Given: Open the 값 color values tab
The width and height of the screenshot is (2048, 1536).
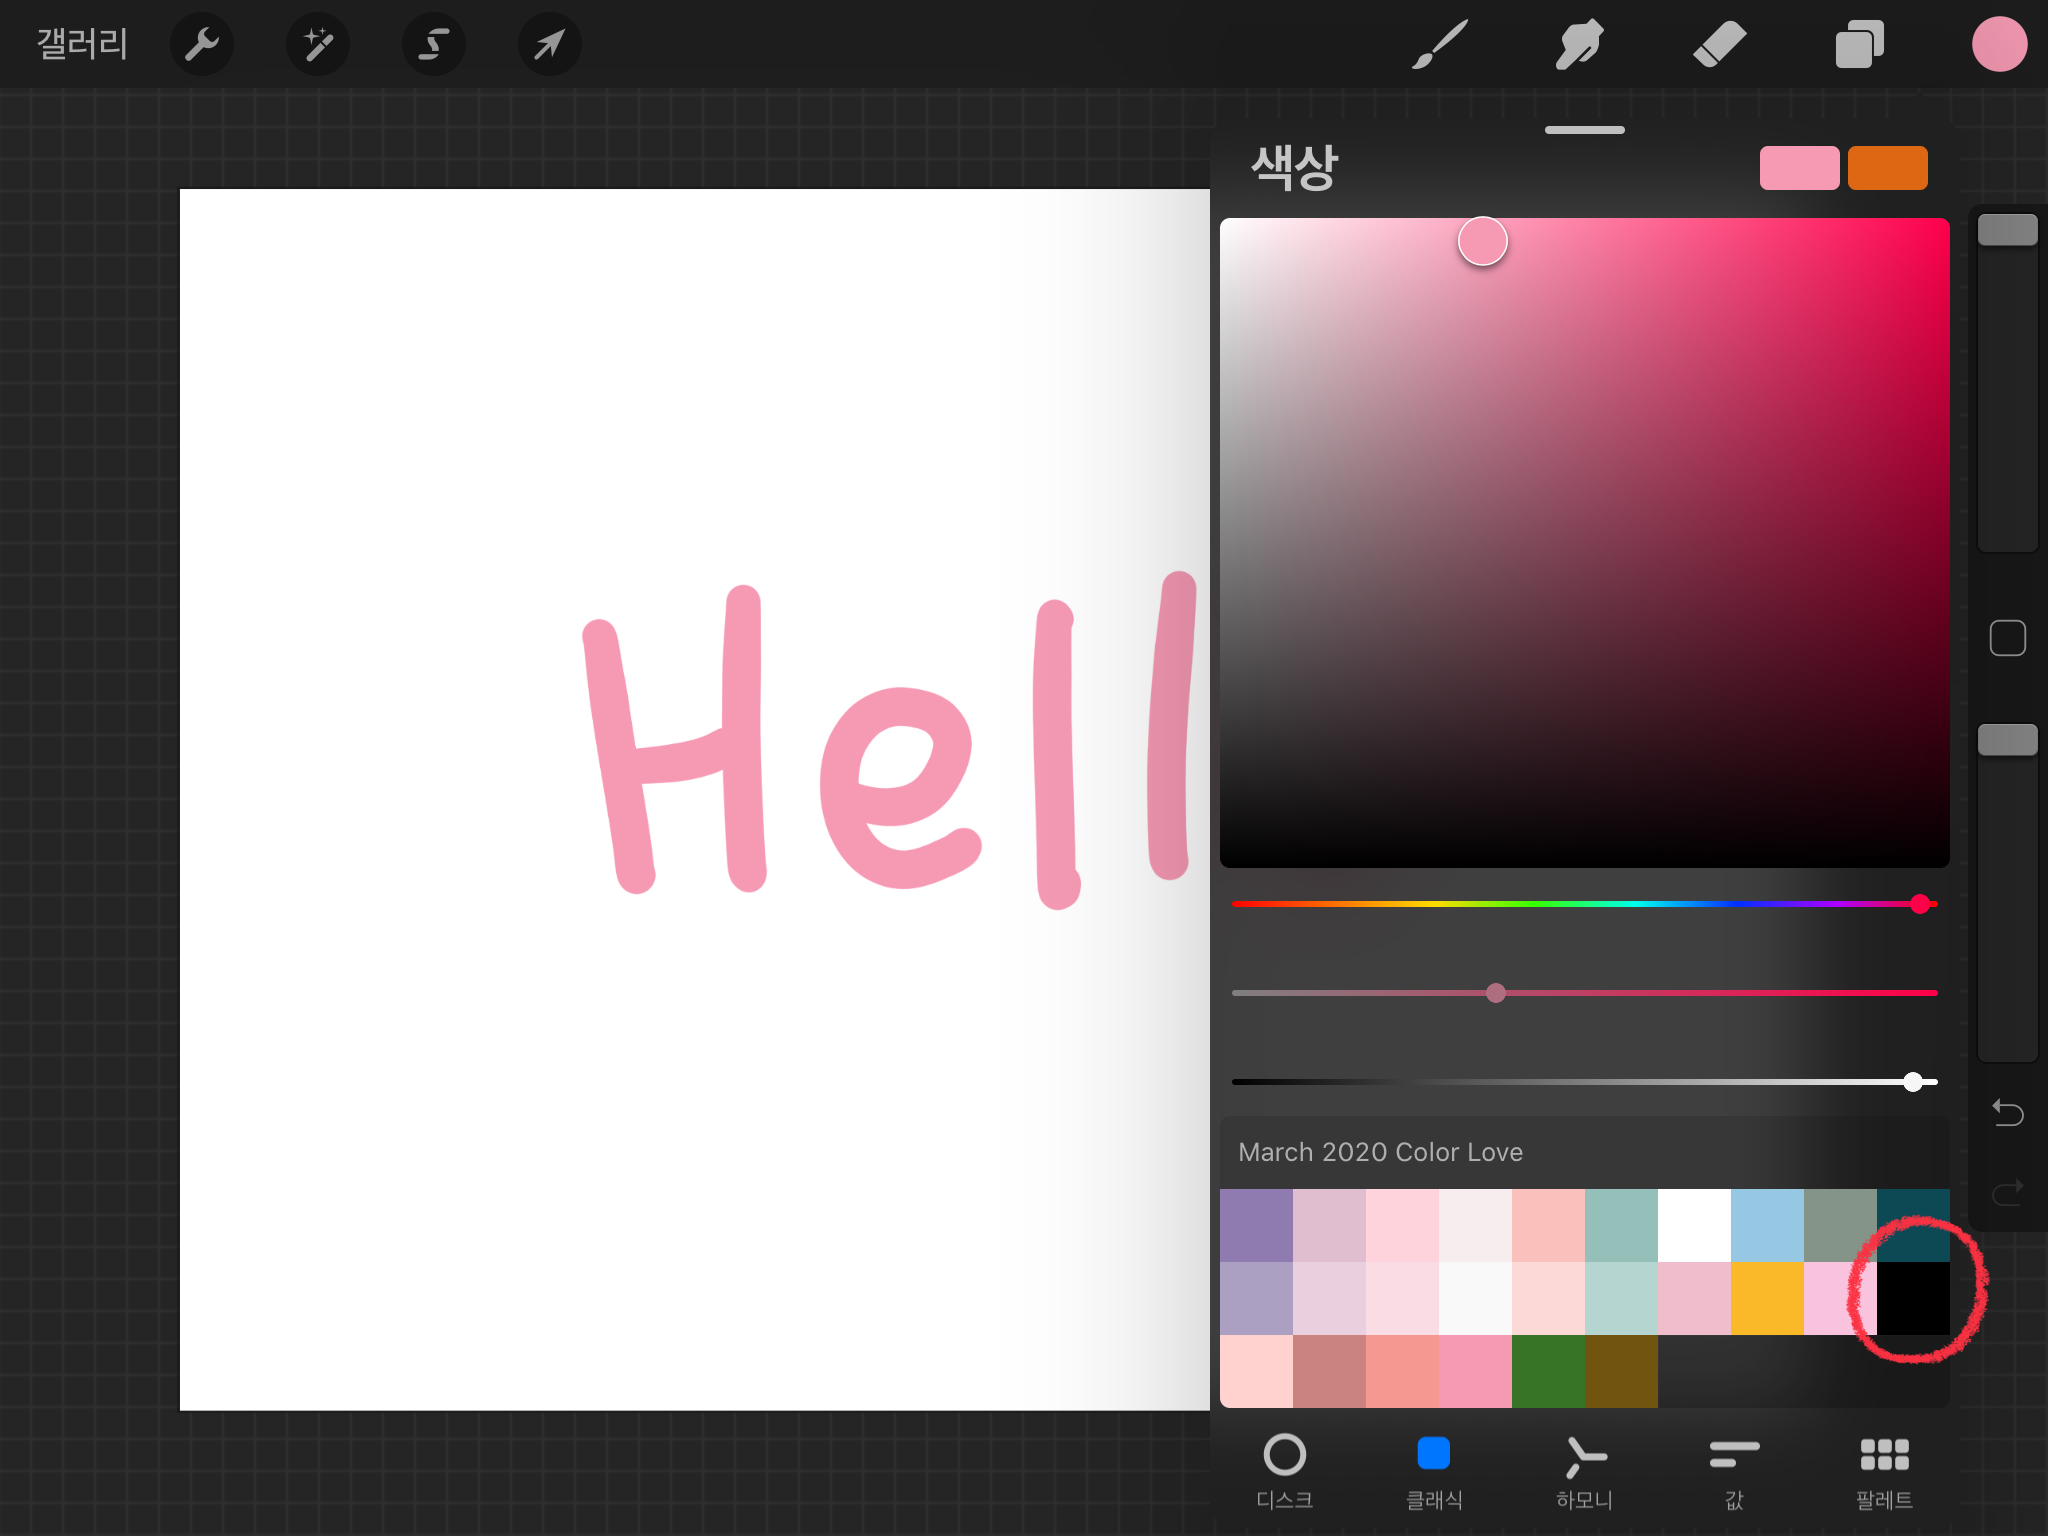Looking at the screenshot, I should [1734, 1470].
